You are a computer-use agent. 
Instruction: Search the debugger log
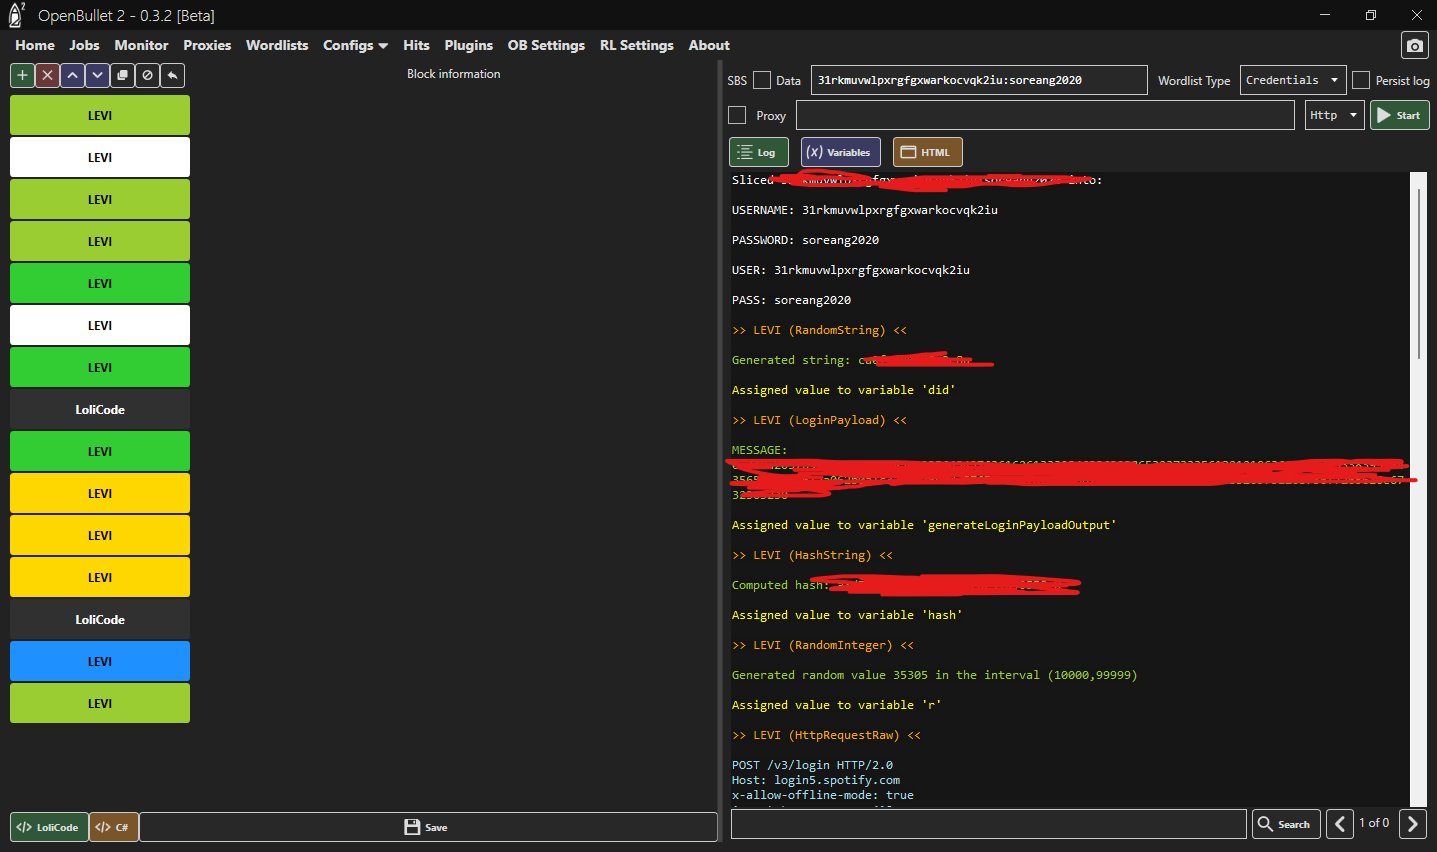1286,824
